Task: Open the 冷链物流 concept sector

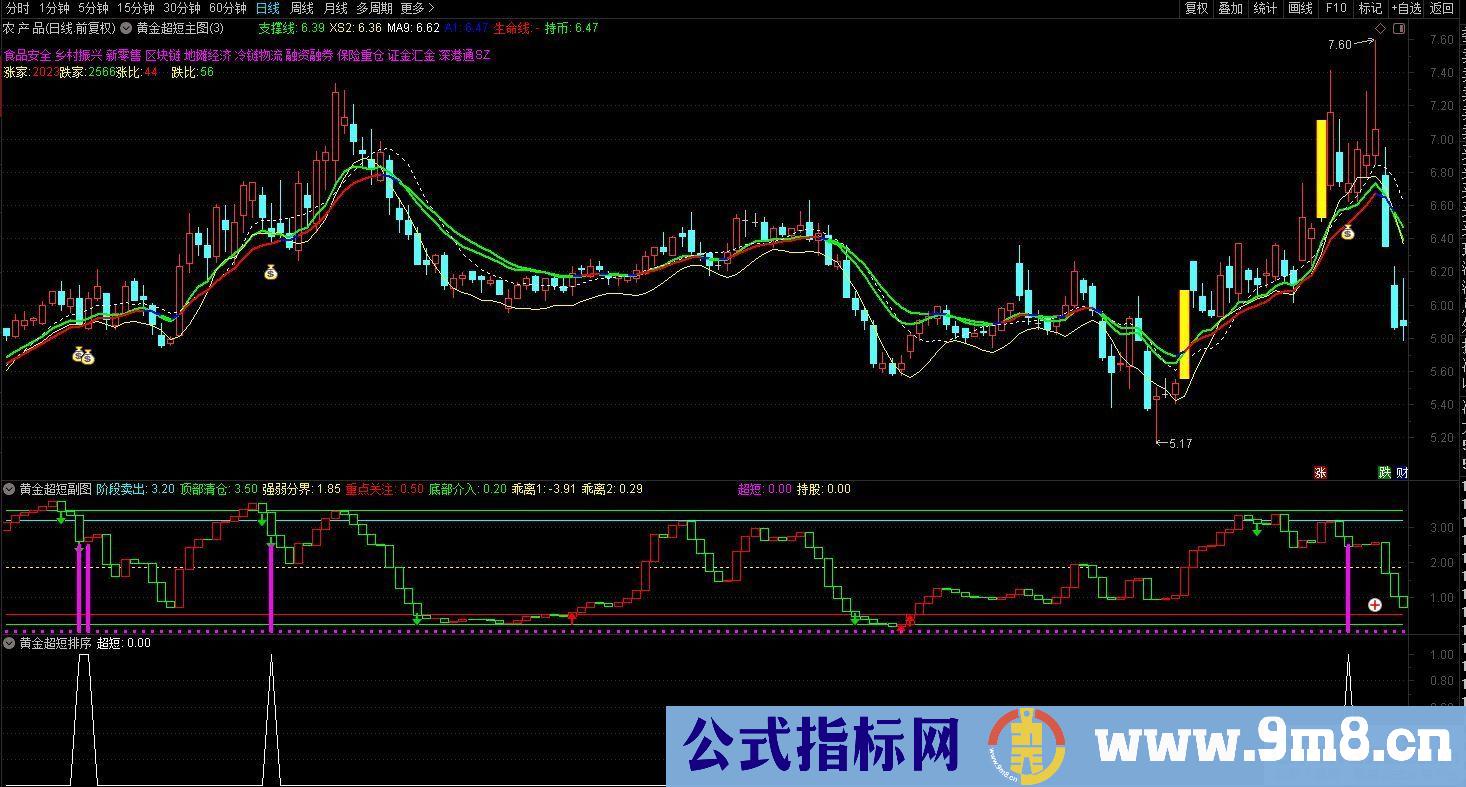Action: coord(257,56)
